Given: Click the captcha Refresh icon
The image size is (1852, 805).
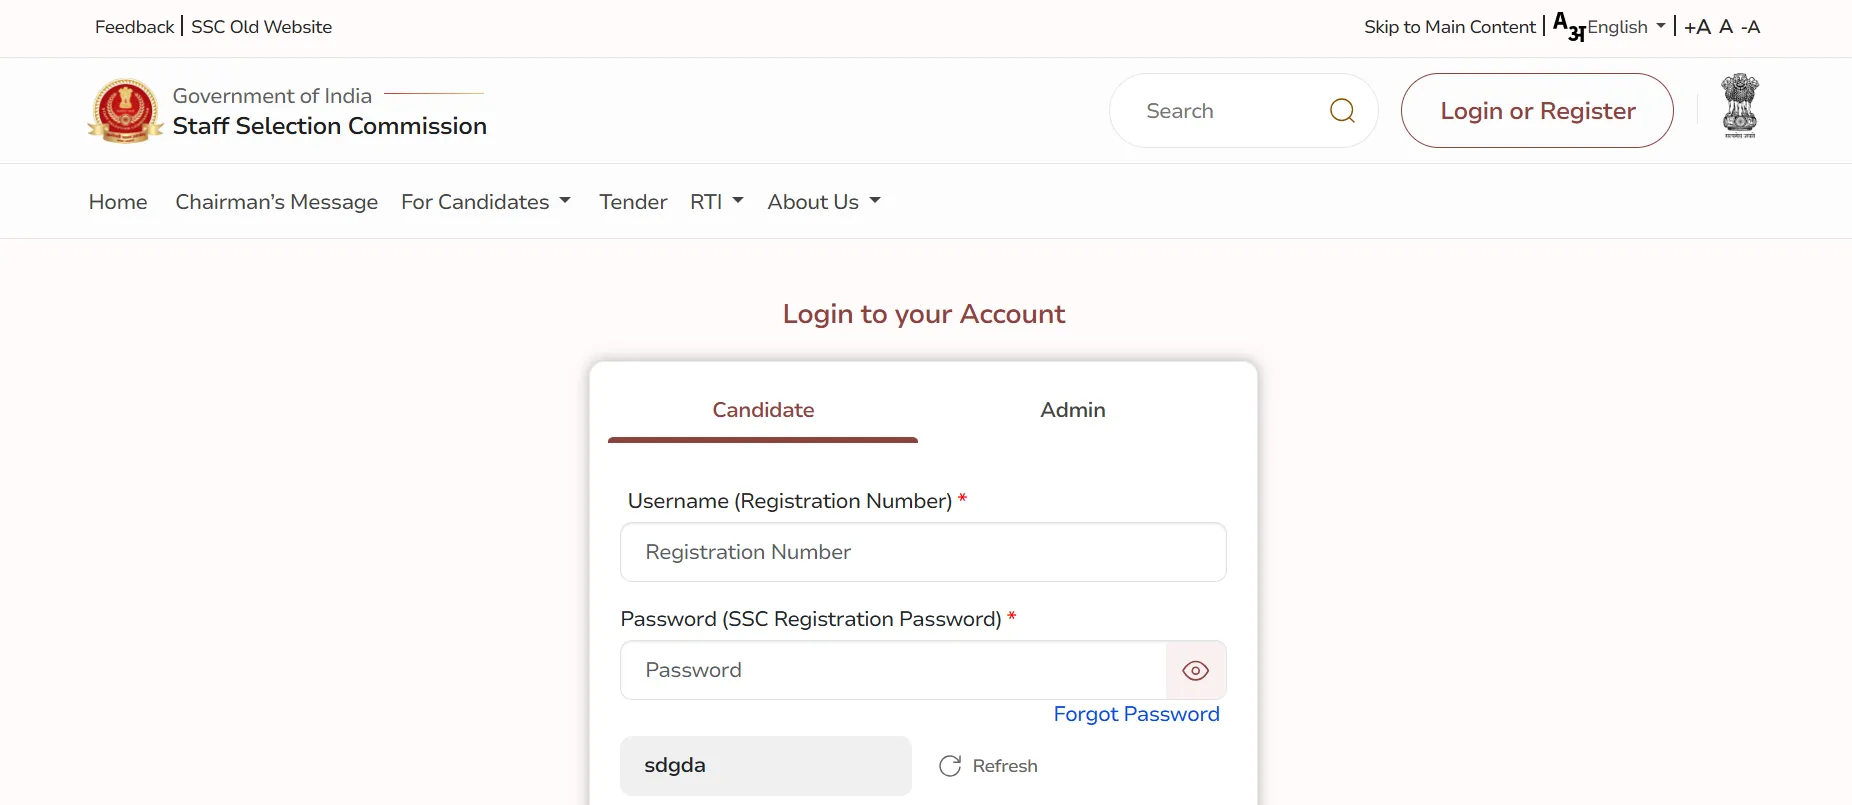Looking at the screenshot, I should click(950, 766).
